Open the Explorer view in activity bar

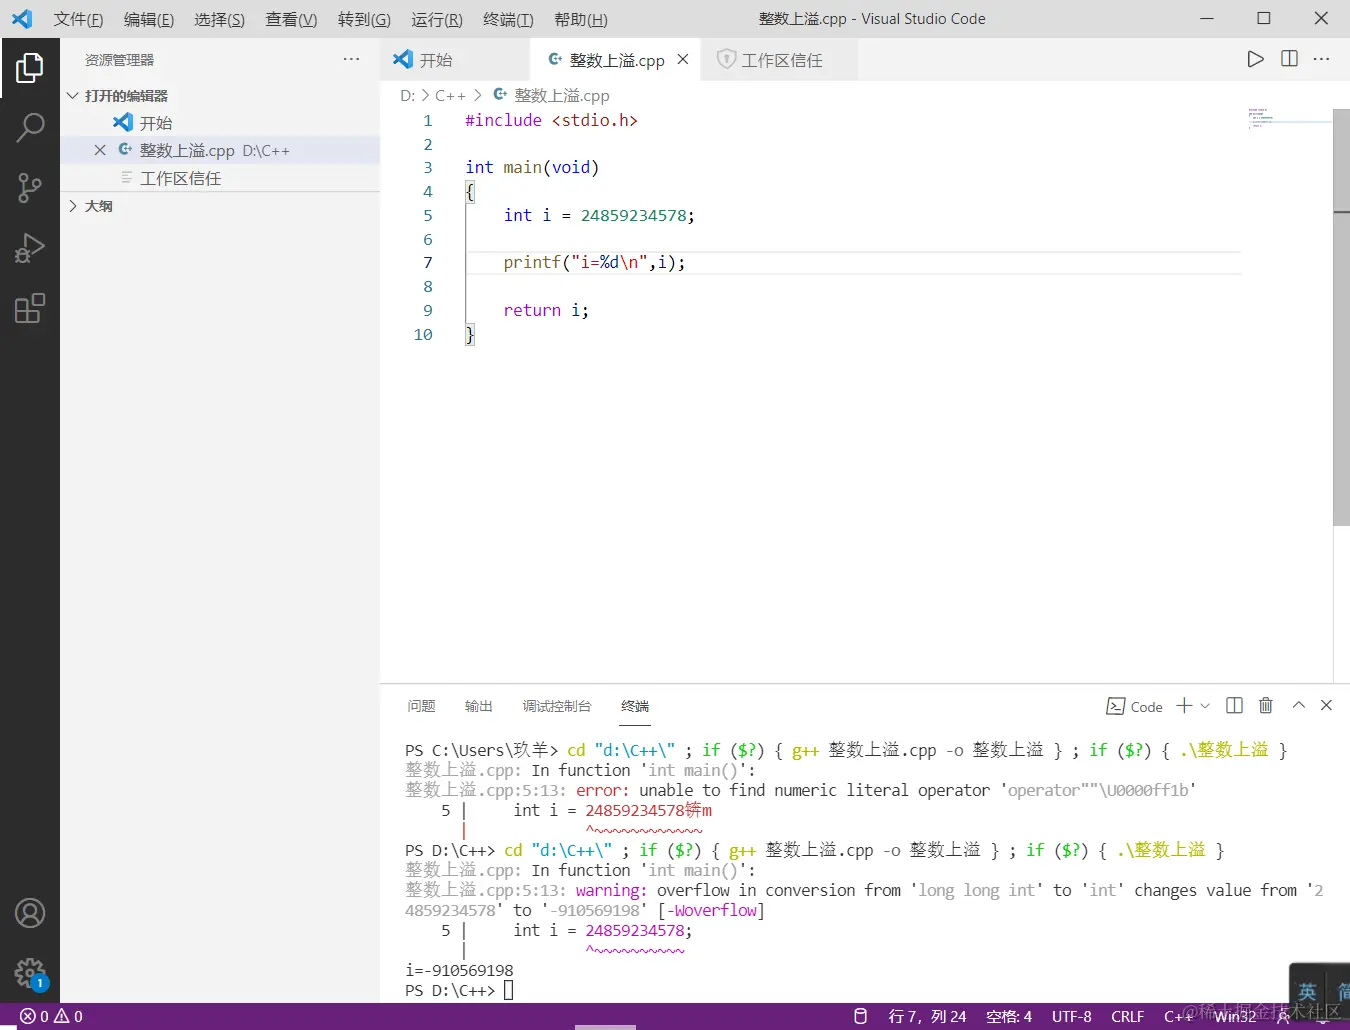pyautogui.click(x=30, y=68)
